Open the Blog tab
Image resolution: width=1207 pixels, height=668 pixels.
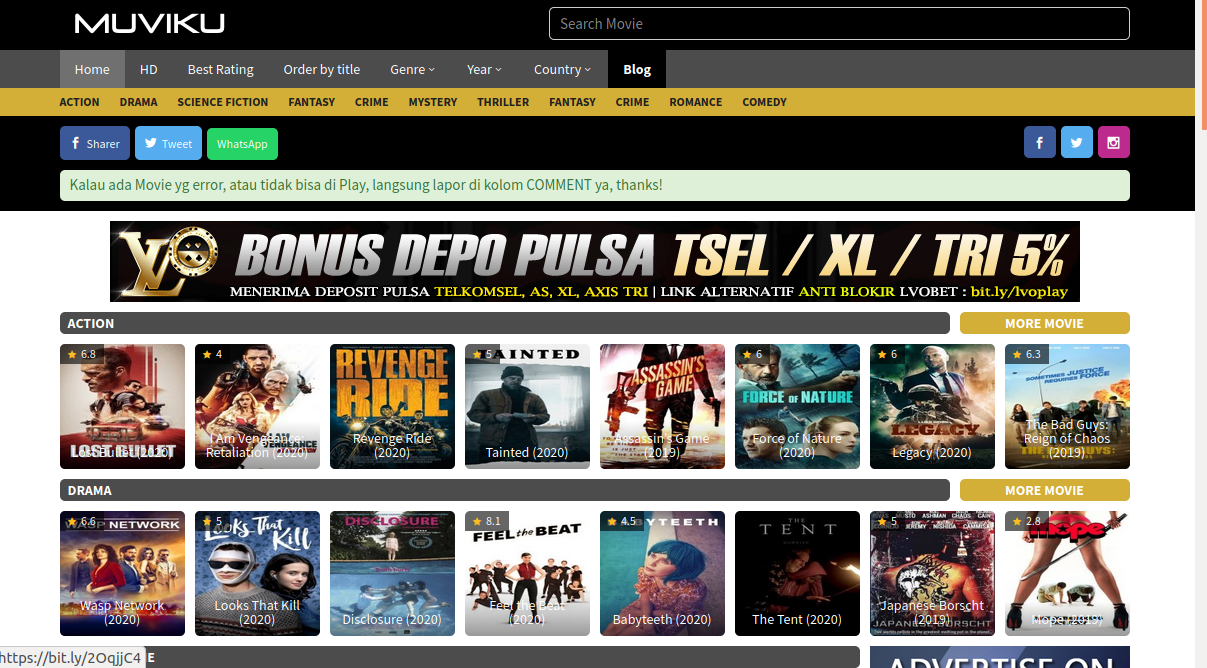coord(637,69)
